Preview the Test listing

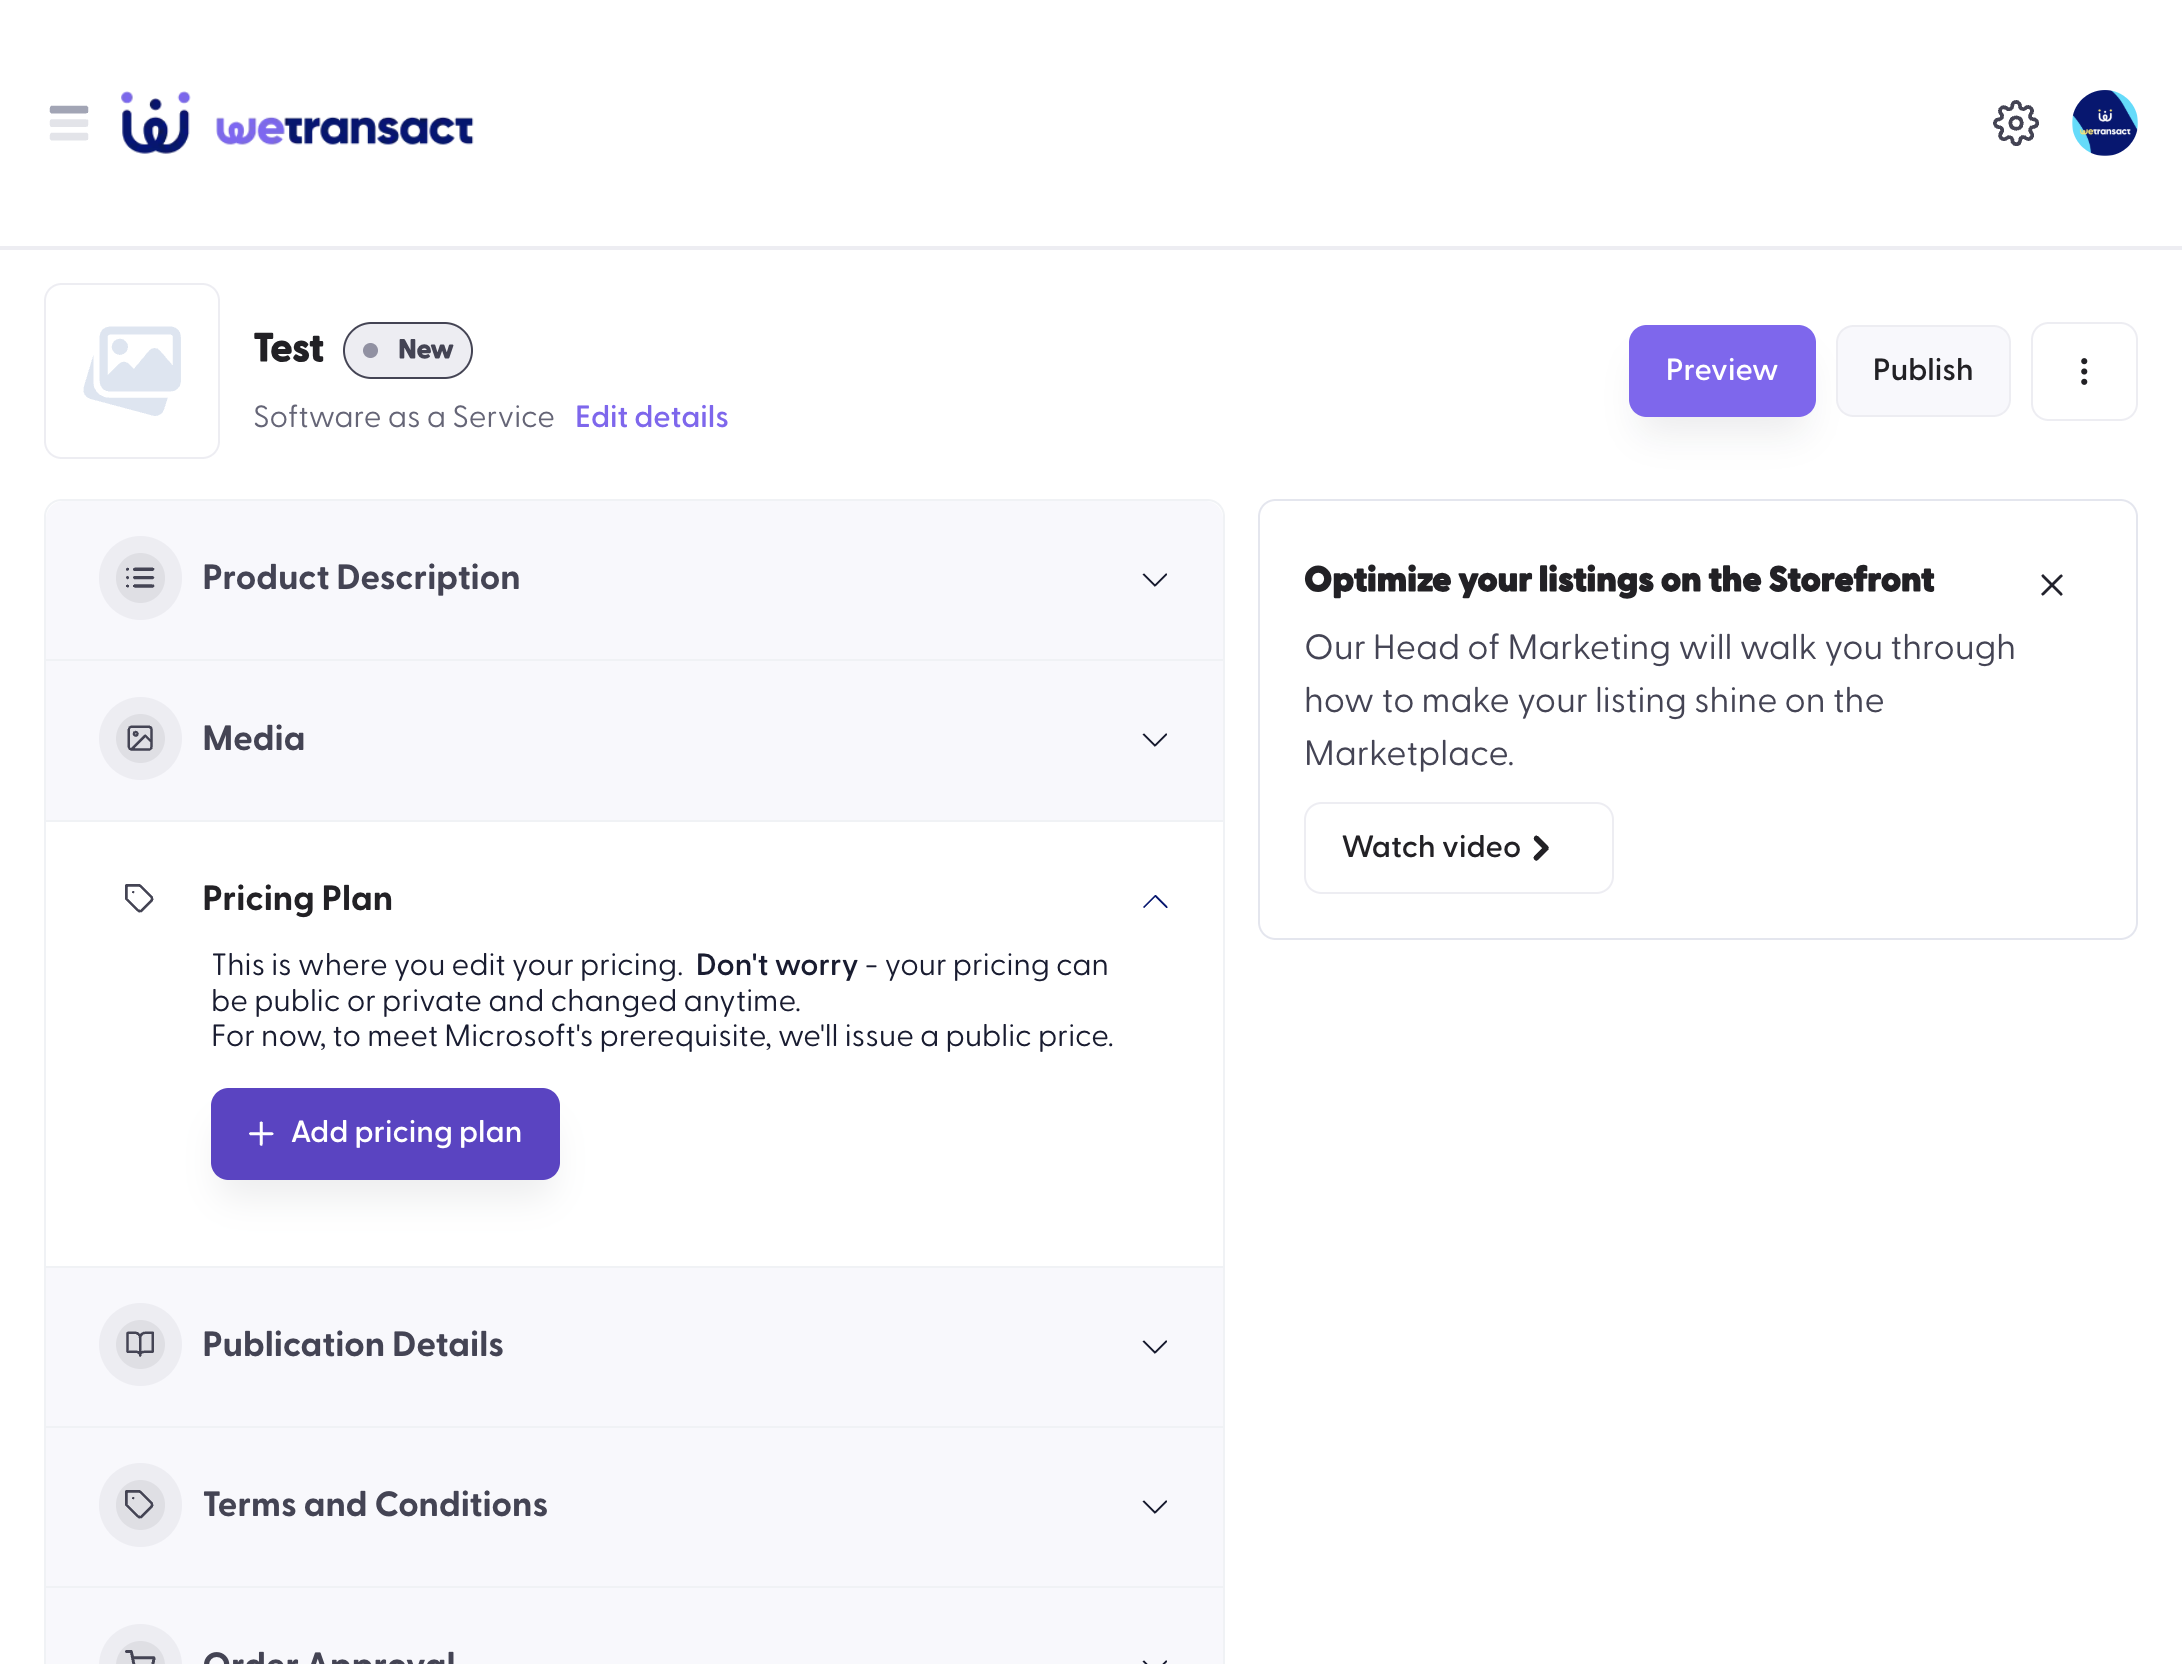(1721, 371)
